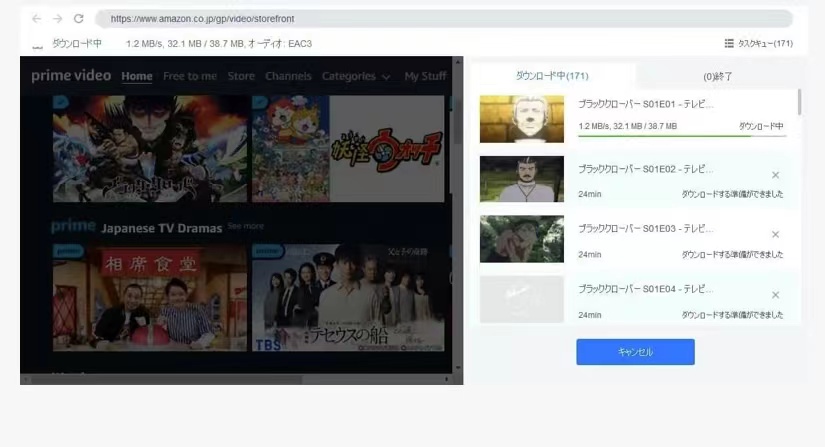825x447 pixels.
Task: Select the S01E02 episode thumbnail
Action: coord(521,179)
